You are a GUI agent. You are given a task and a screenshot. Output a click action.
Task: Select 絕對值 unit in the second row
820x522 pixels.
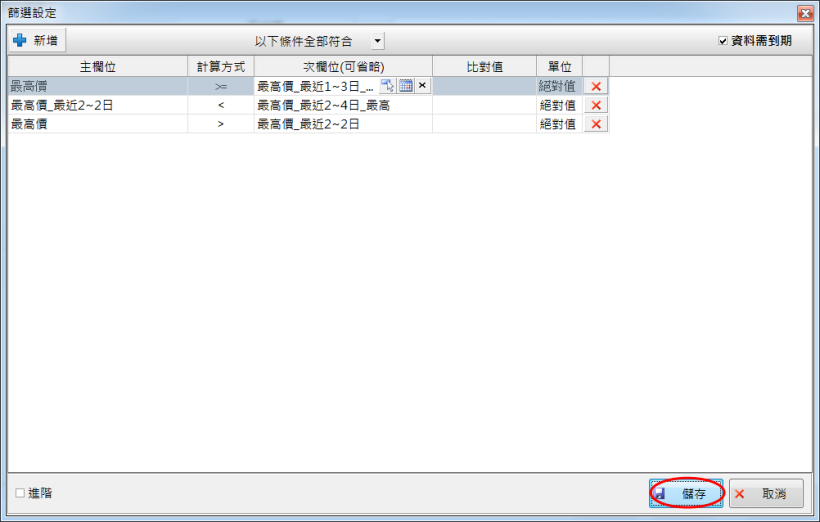pyautogui.click(x=560, y=105)
